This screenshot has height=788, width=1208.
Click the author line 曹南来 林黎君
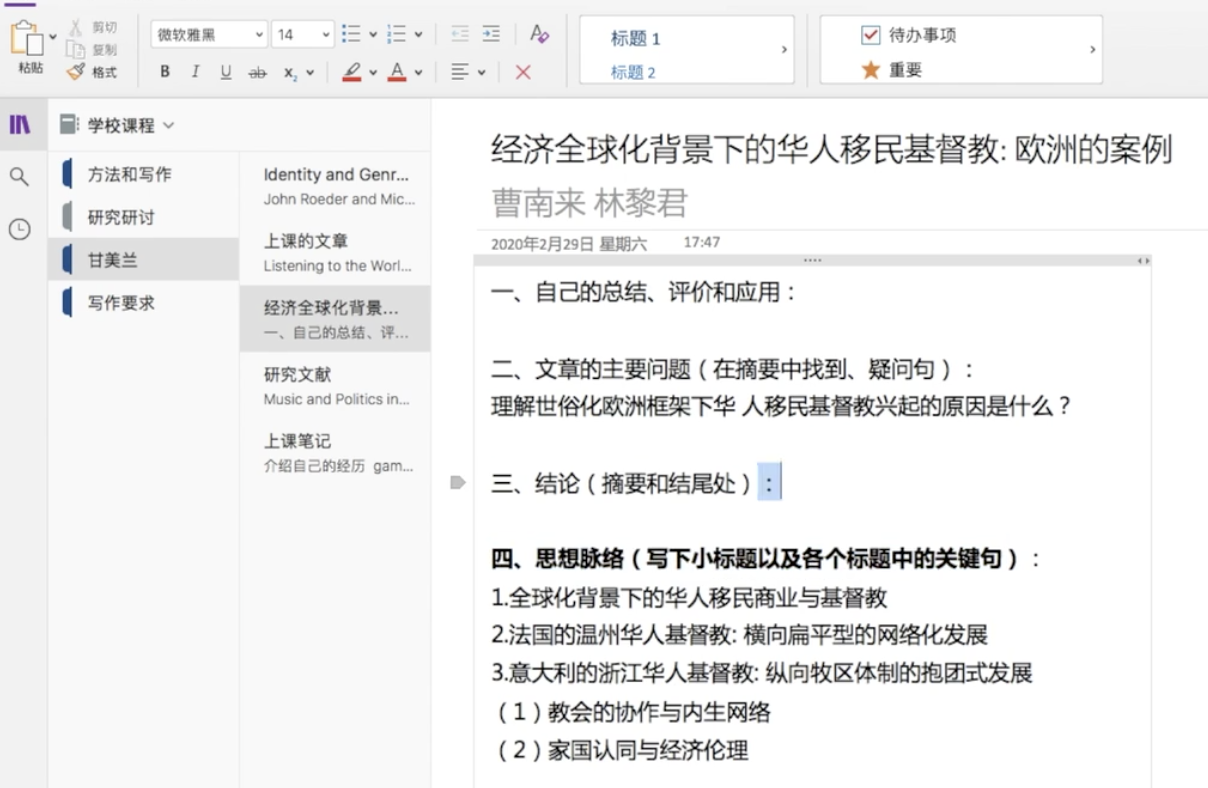[589, 203]
